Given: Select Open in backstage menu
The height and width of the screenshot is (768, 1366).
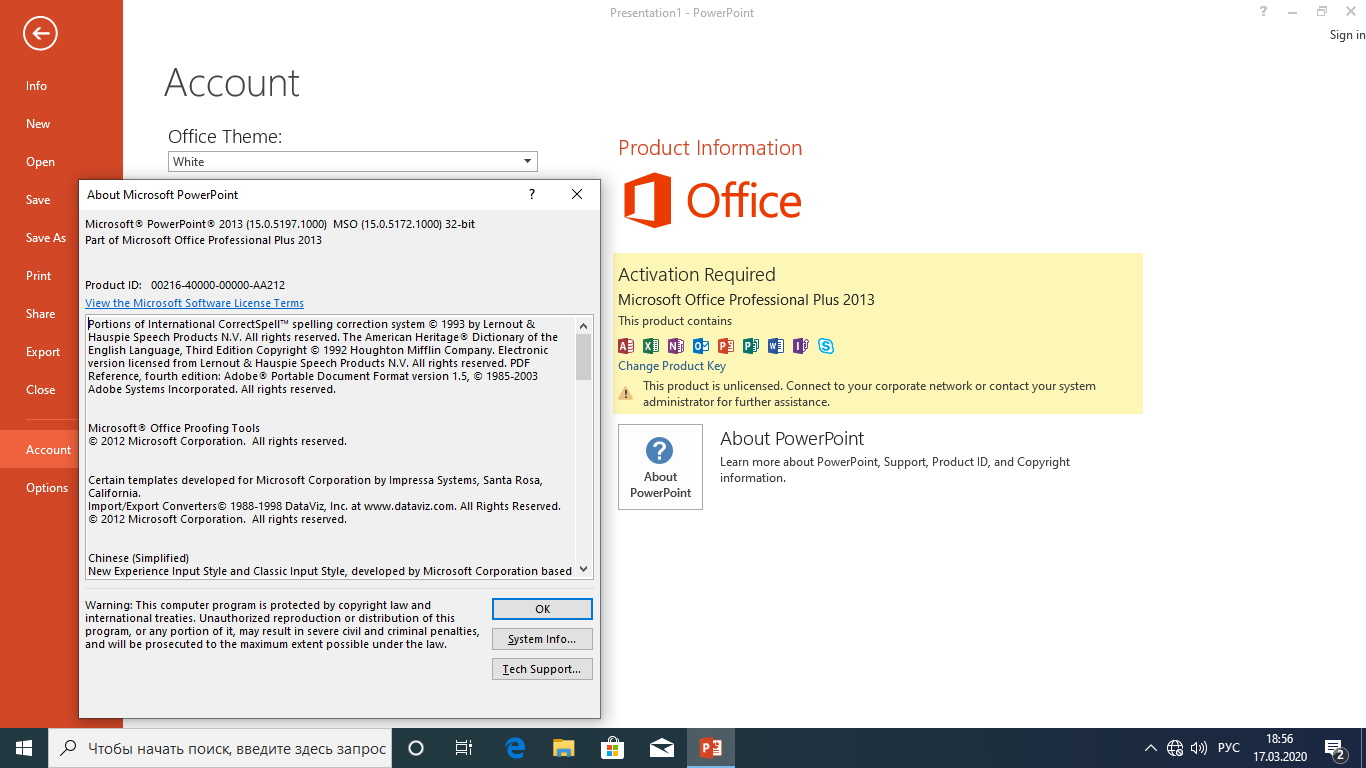Looking at the screenshot, I should coord(61,162).
